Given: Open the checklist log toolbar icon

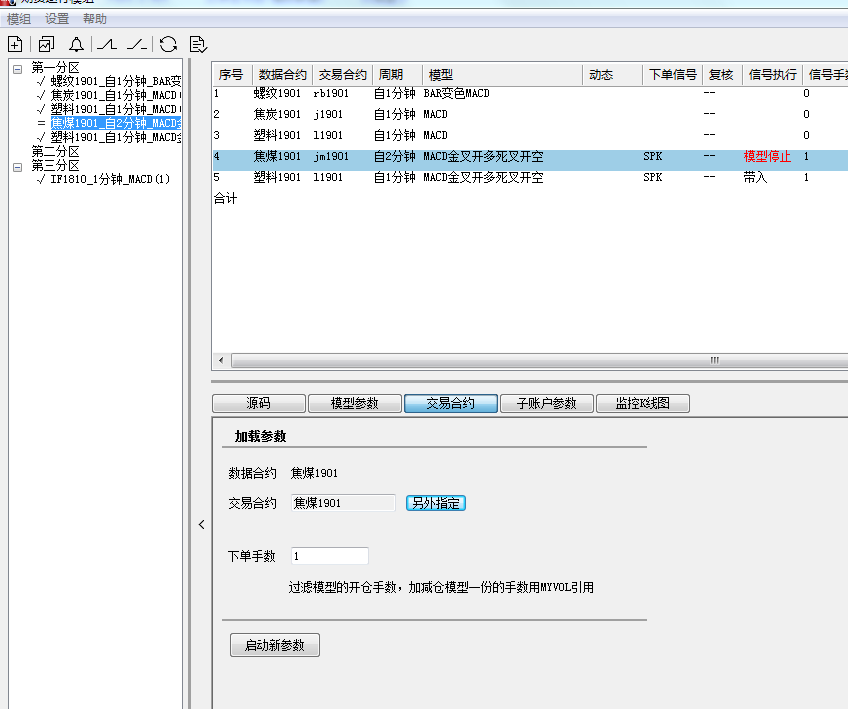Looking at the screenshot, I should [x=198, y=44].
